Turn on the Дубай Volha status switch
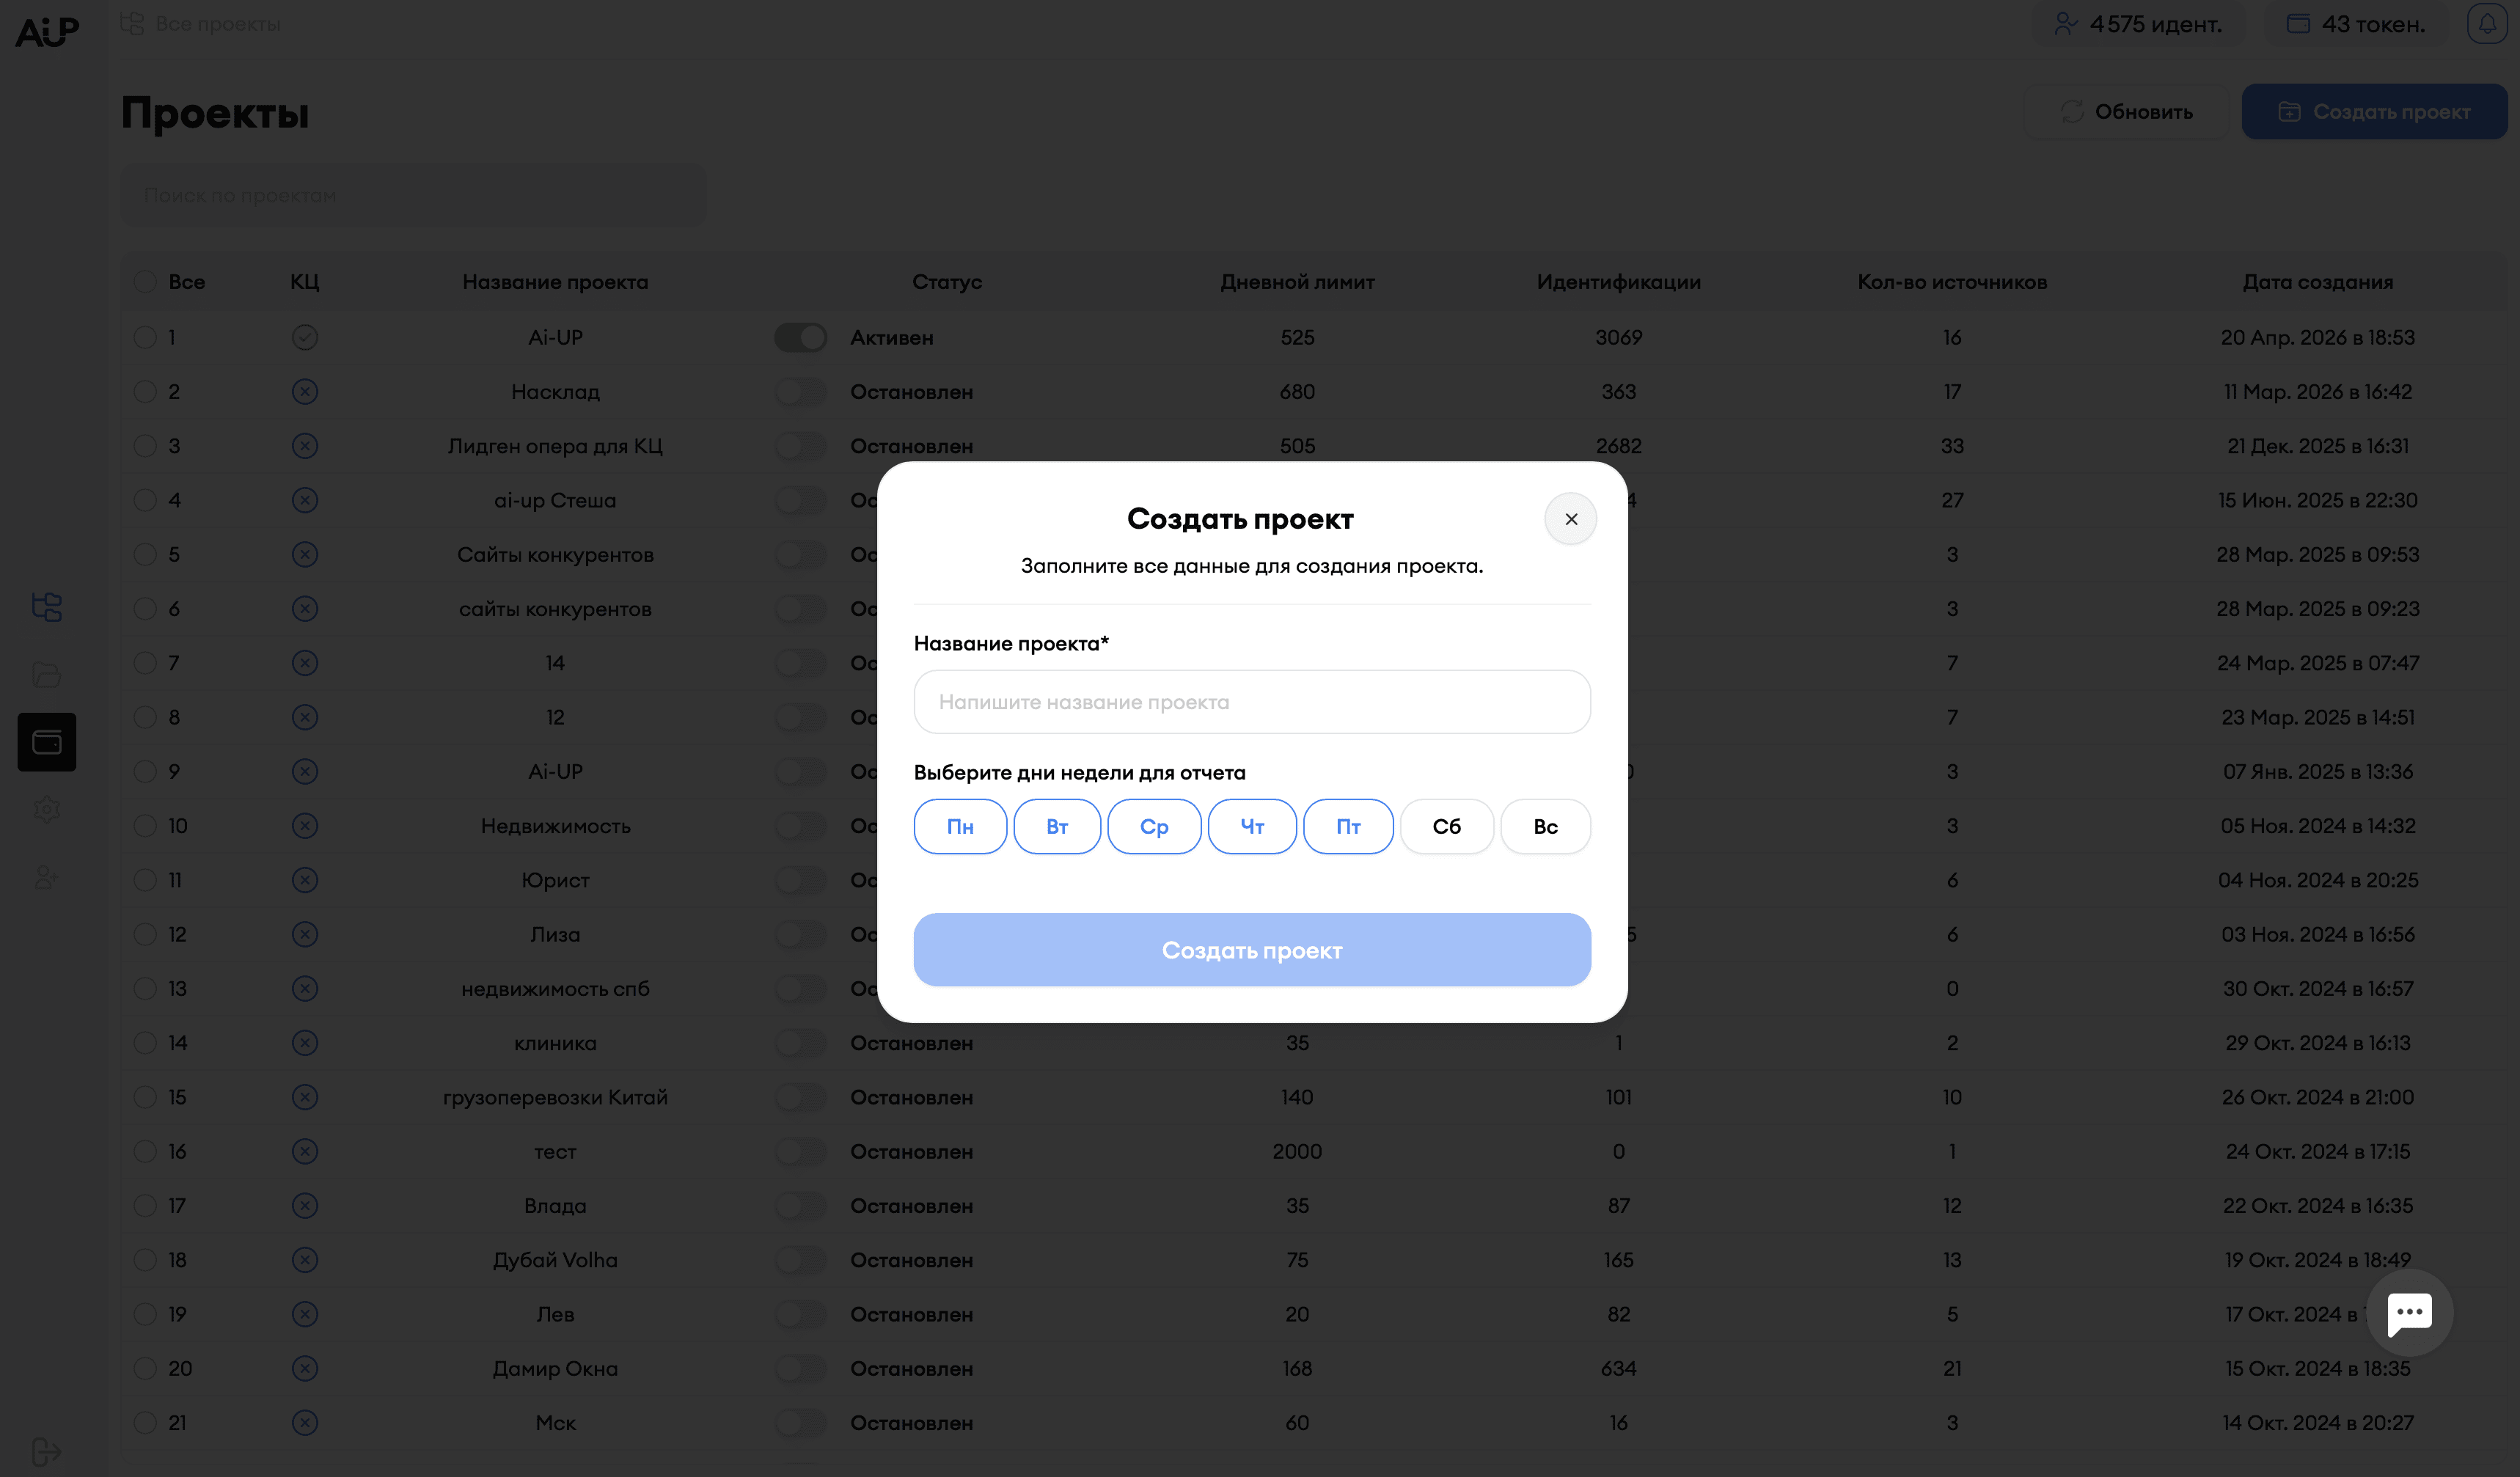The height and width of the screenshot is (1477, 2520). tap(800, 1260)
